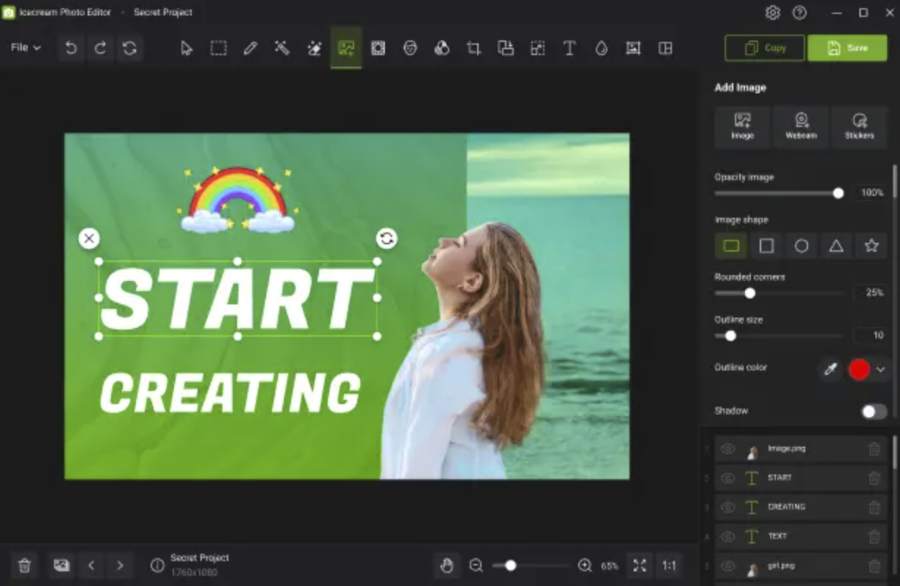
Task: Click the red outline color swatch
Action: (x=859, y=370)
